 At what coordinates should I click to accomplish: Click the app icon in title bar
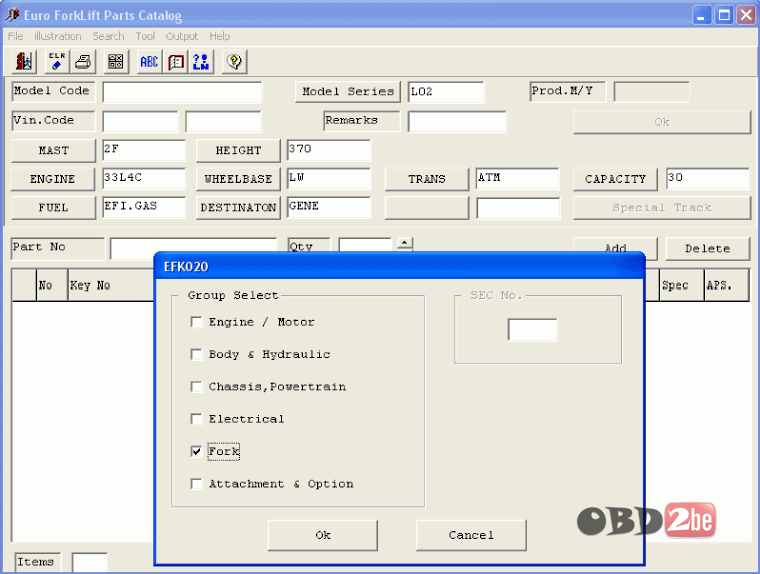[x=12, y=15]
